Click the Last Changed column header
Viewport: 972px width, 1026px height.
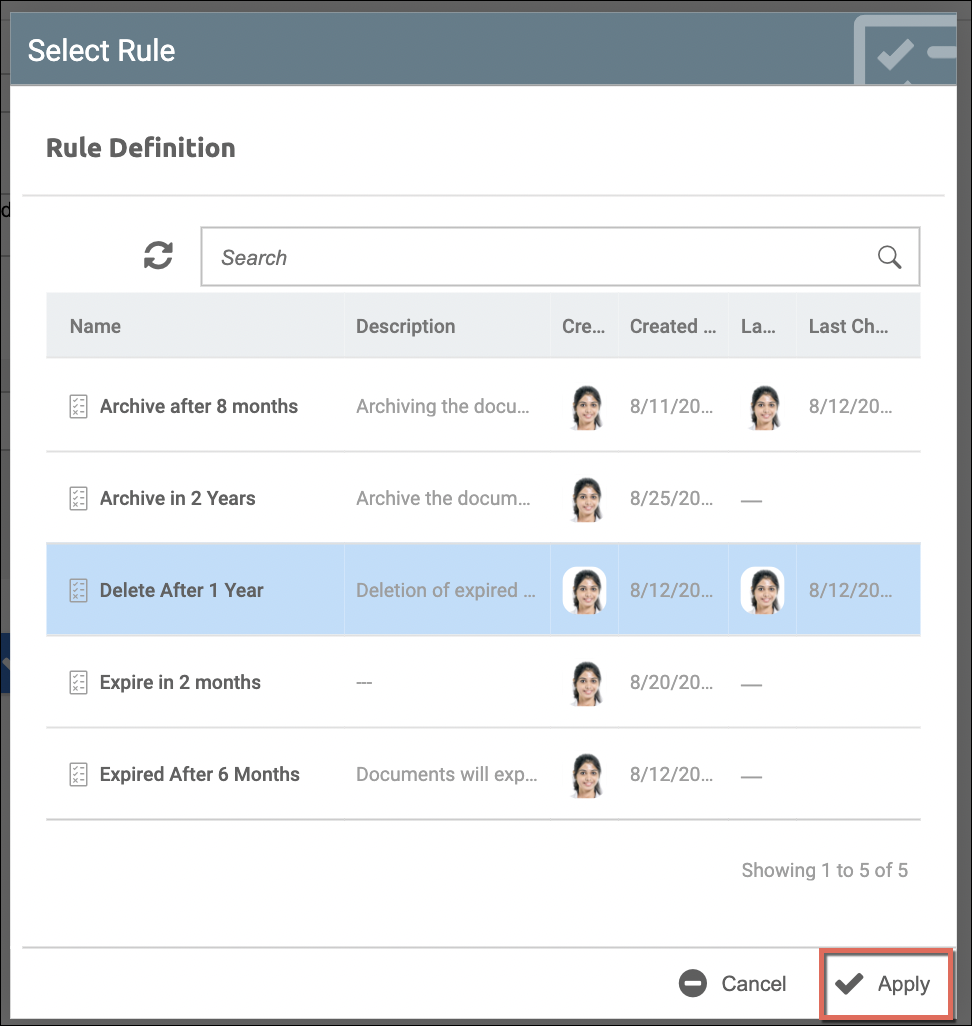pos(848,326)
